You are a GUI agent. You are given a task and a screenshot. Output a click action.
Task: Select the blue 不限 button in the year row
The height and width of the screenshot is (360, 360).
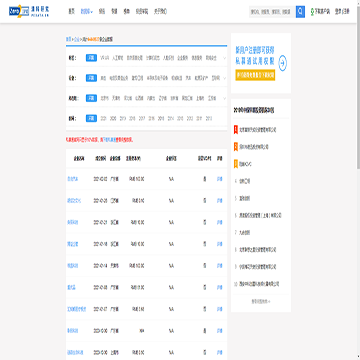point(91,118)
